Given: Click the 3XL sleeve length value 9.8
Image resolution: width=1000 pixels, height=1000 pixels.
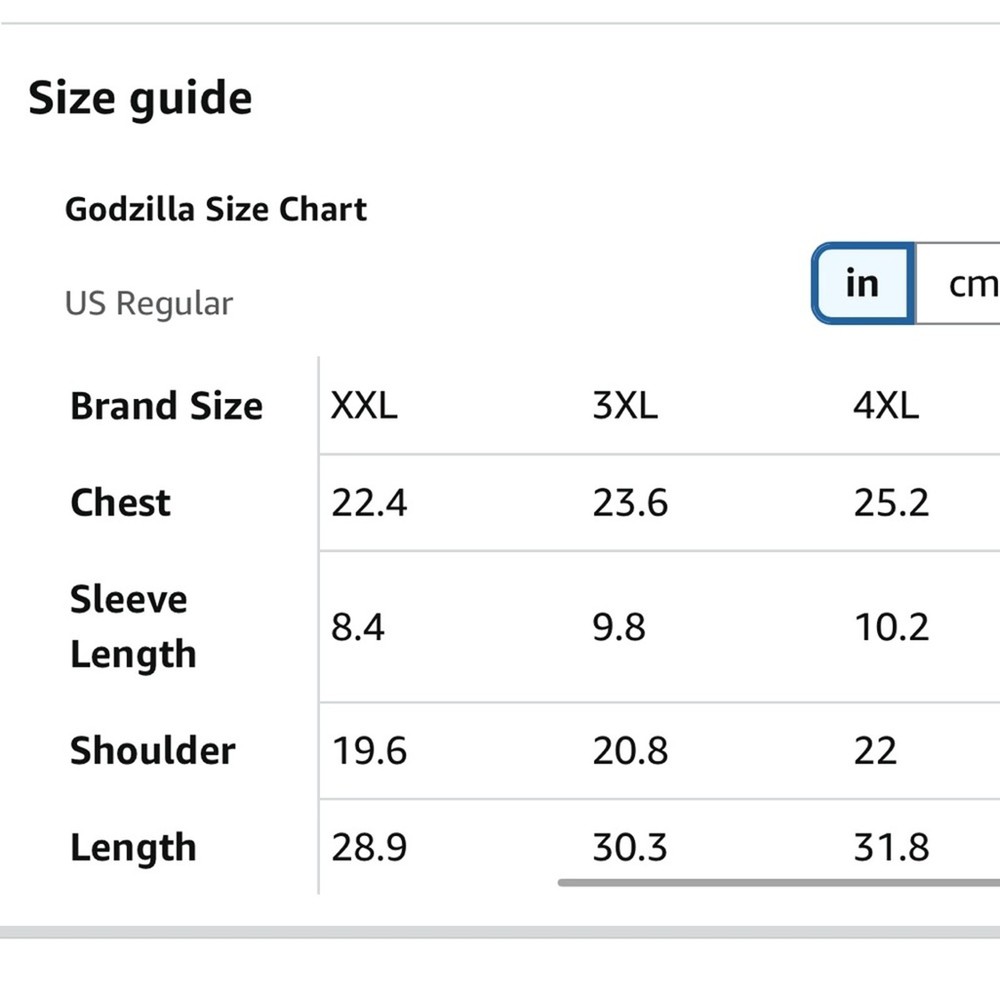Looking at the screenshot, I should point(619,627).
